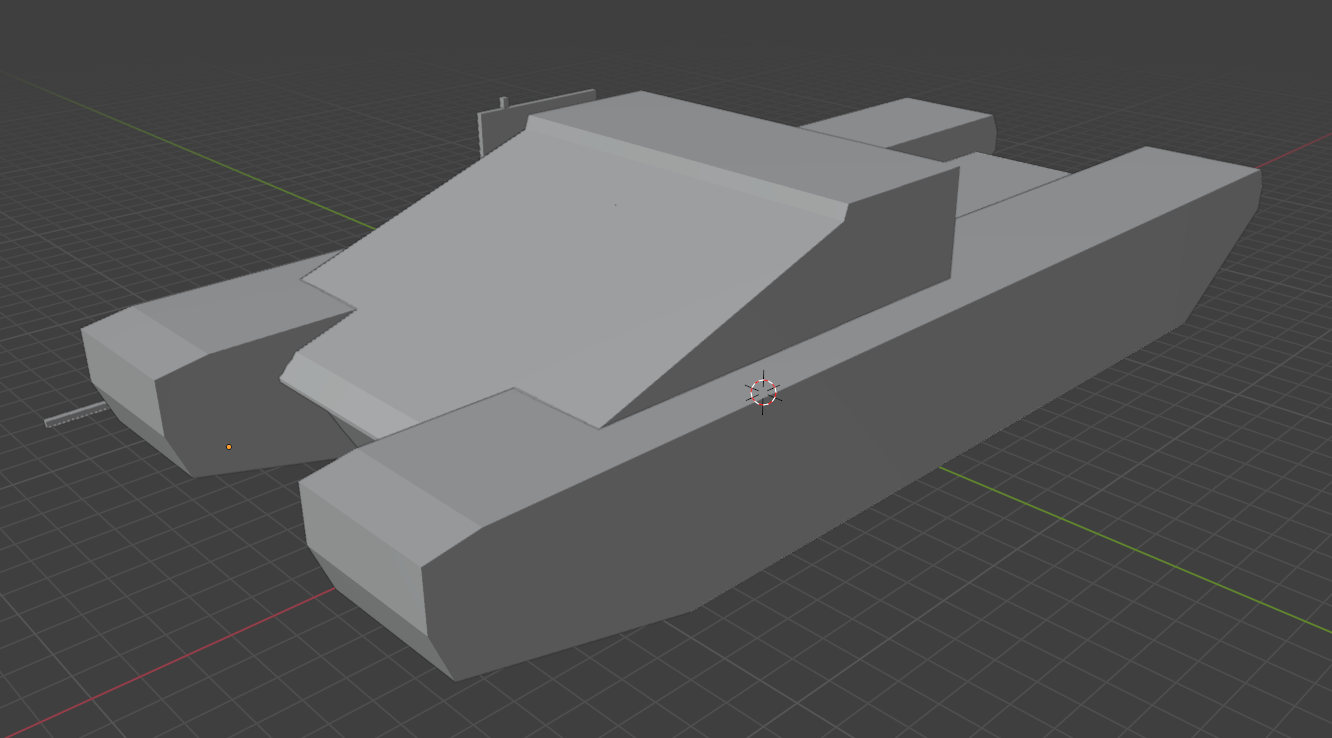The width and height of the screenshot is (1332, 738).
Task: Click the orange object origin dot
Action: tap(229, 447)
